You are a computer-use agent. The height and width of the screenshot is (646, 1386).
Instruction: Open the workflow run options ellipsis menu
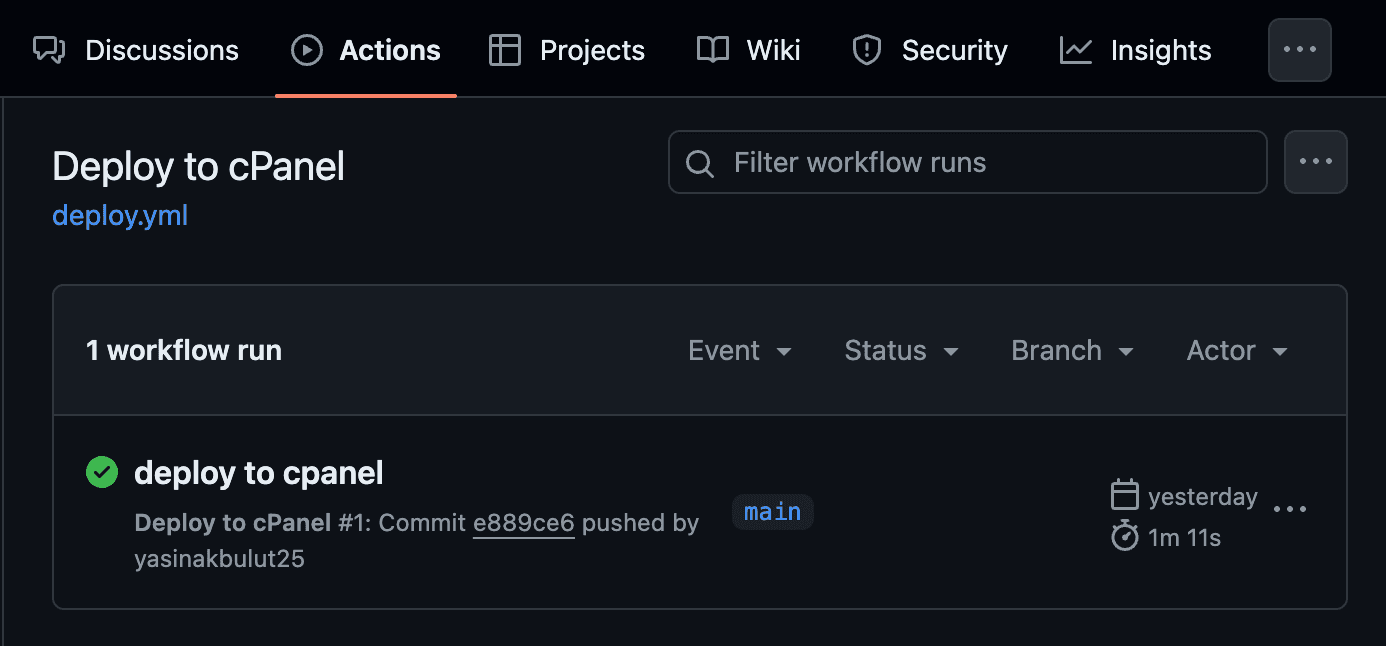coord(1290,508)
